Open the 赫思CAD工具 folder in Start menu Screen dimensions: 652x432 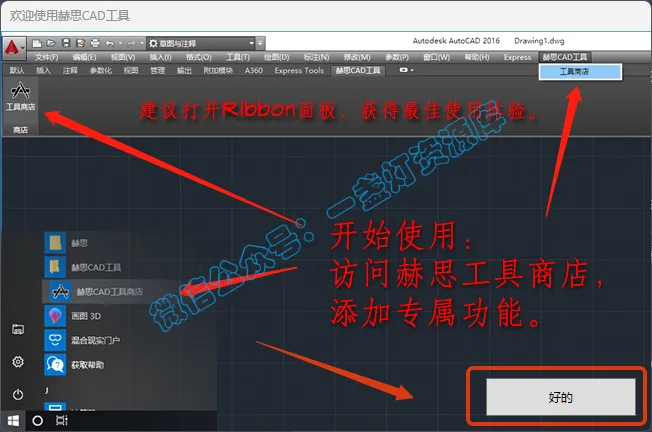[83, 267]
